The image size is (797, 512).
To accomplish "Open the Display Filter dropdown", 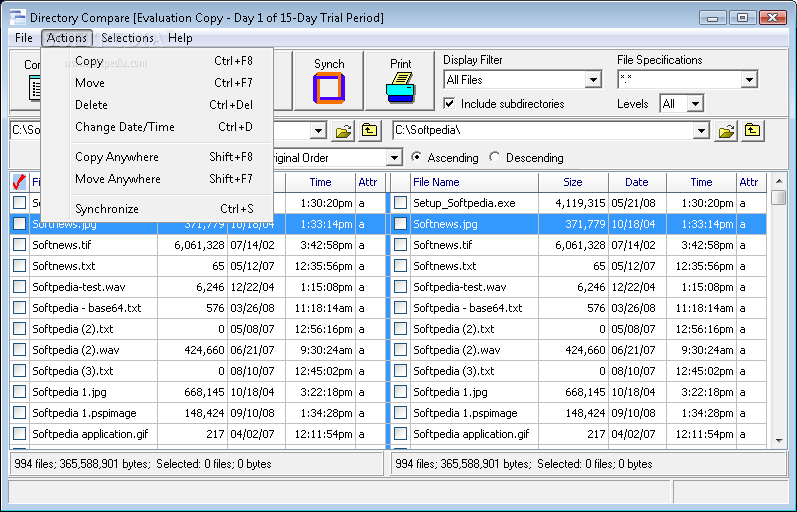I will (x=593, y=80).
